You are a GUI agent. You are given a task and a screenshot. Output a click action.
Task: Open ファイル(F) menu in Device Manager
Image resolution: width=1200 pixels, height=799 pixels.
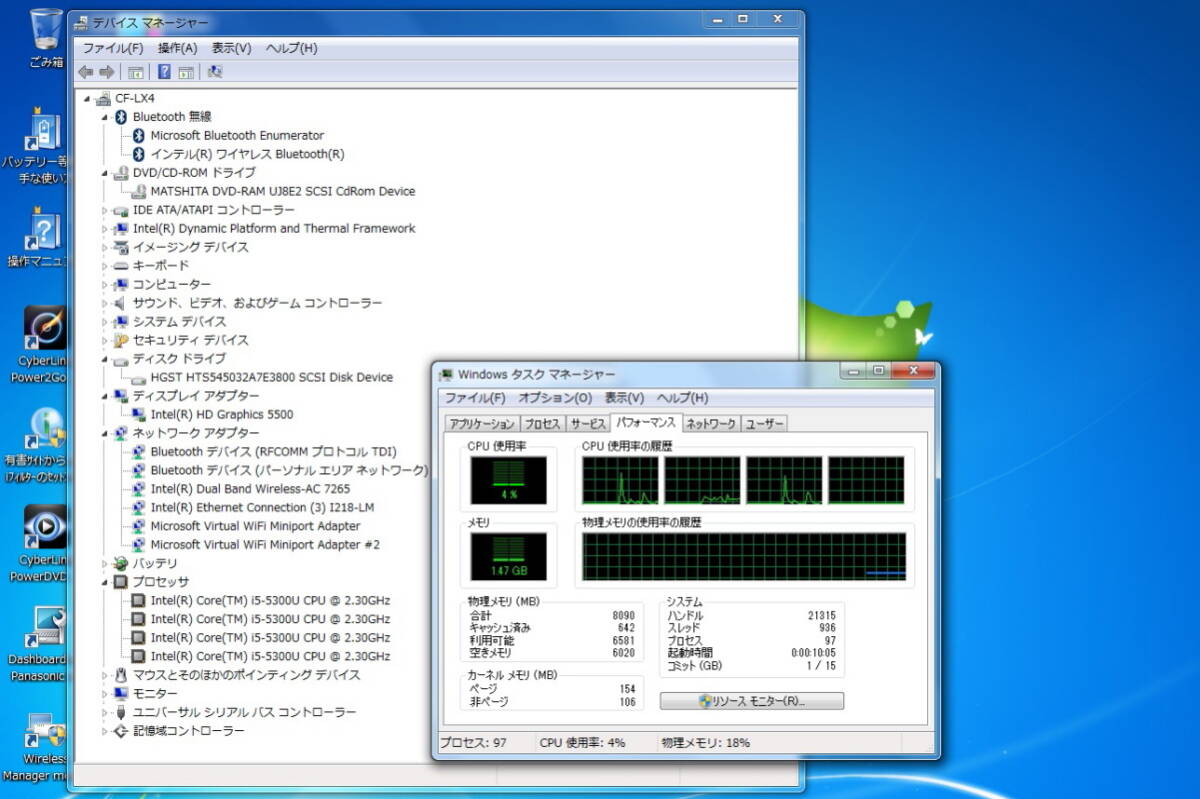[x=112, y=48]
